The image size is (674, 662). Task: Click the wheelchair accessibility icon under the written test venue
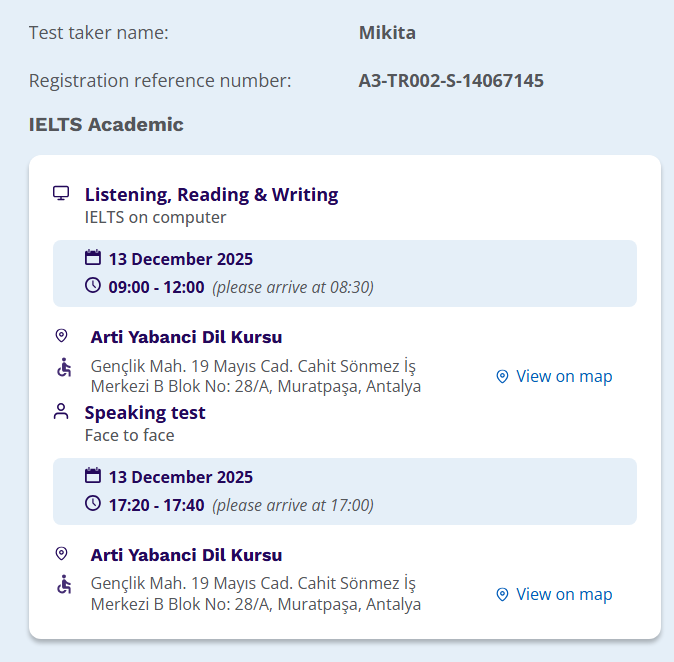(x=63, y=368)
